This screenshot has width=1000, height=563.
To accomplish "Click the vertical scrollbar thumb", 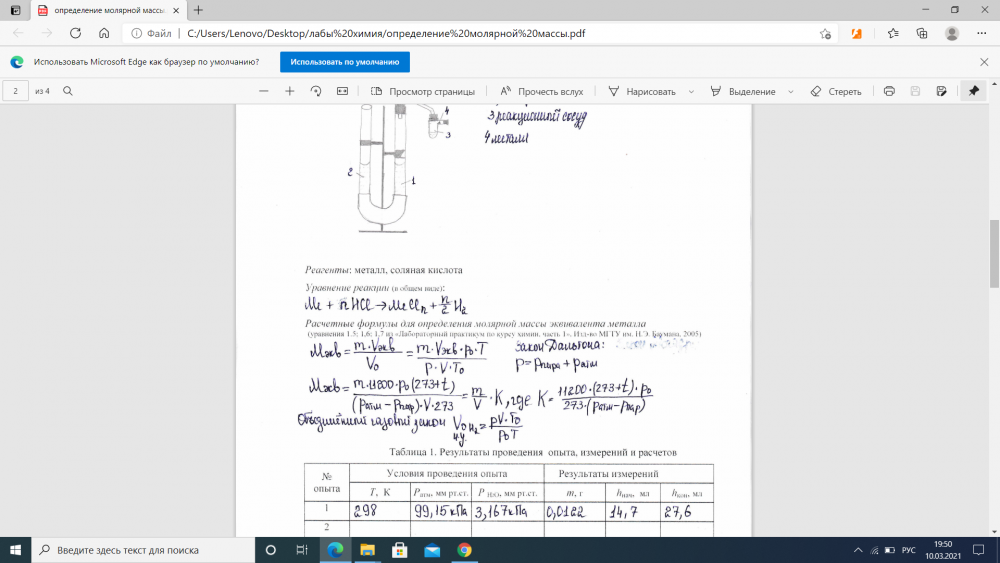I will 994,254.
